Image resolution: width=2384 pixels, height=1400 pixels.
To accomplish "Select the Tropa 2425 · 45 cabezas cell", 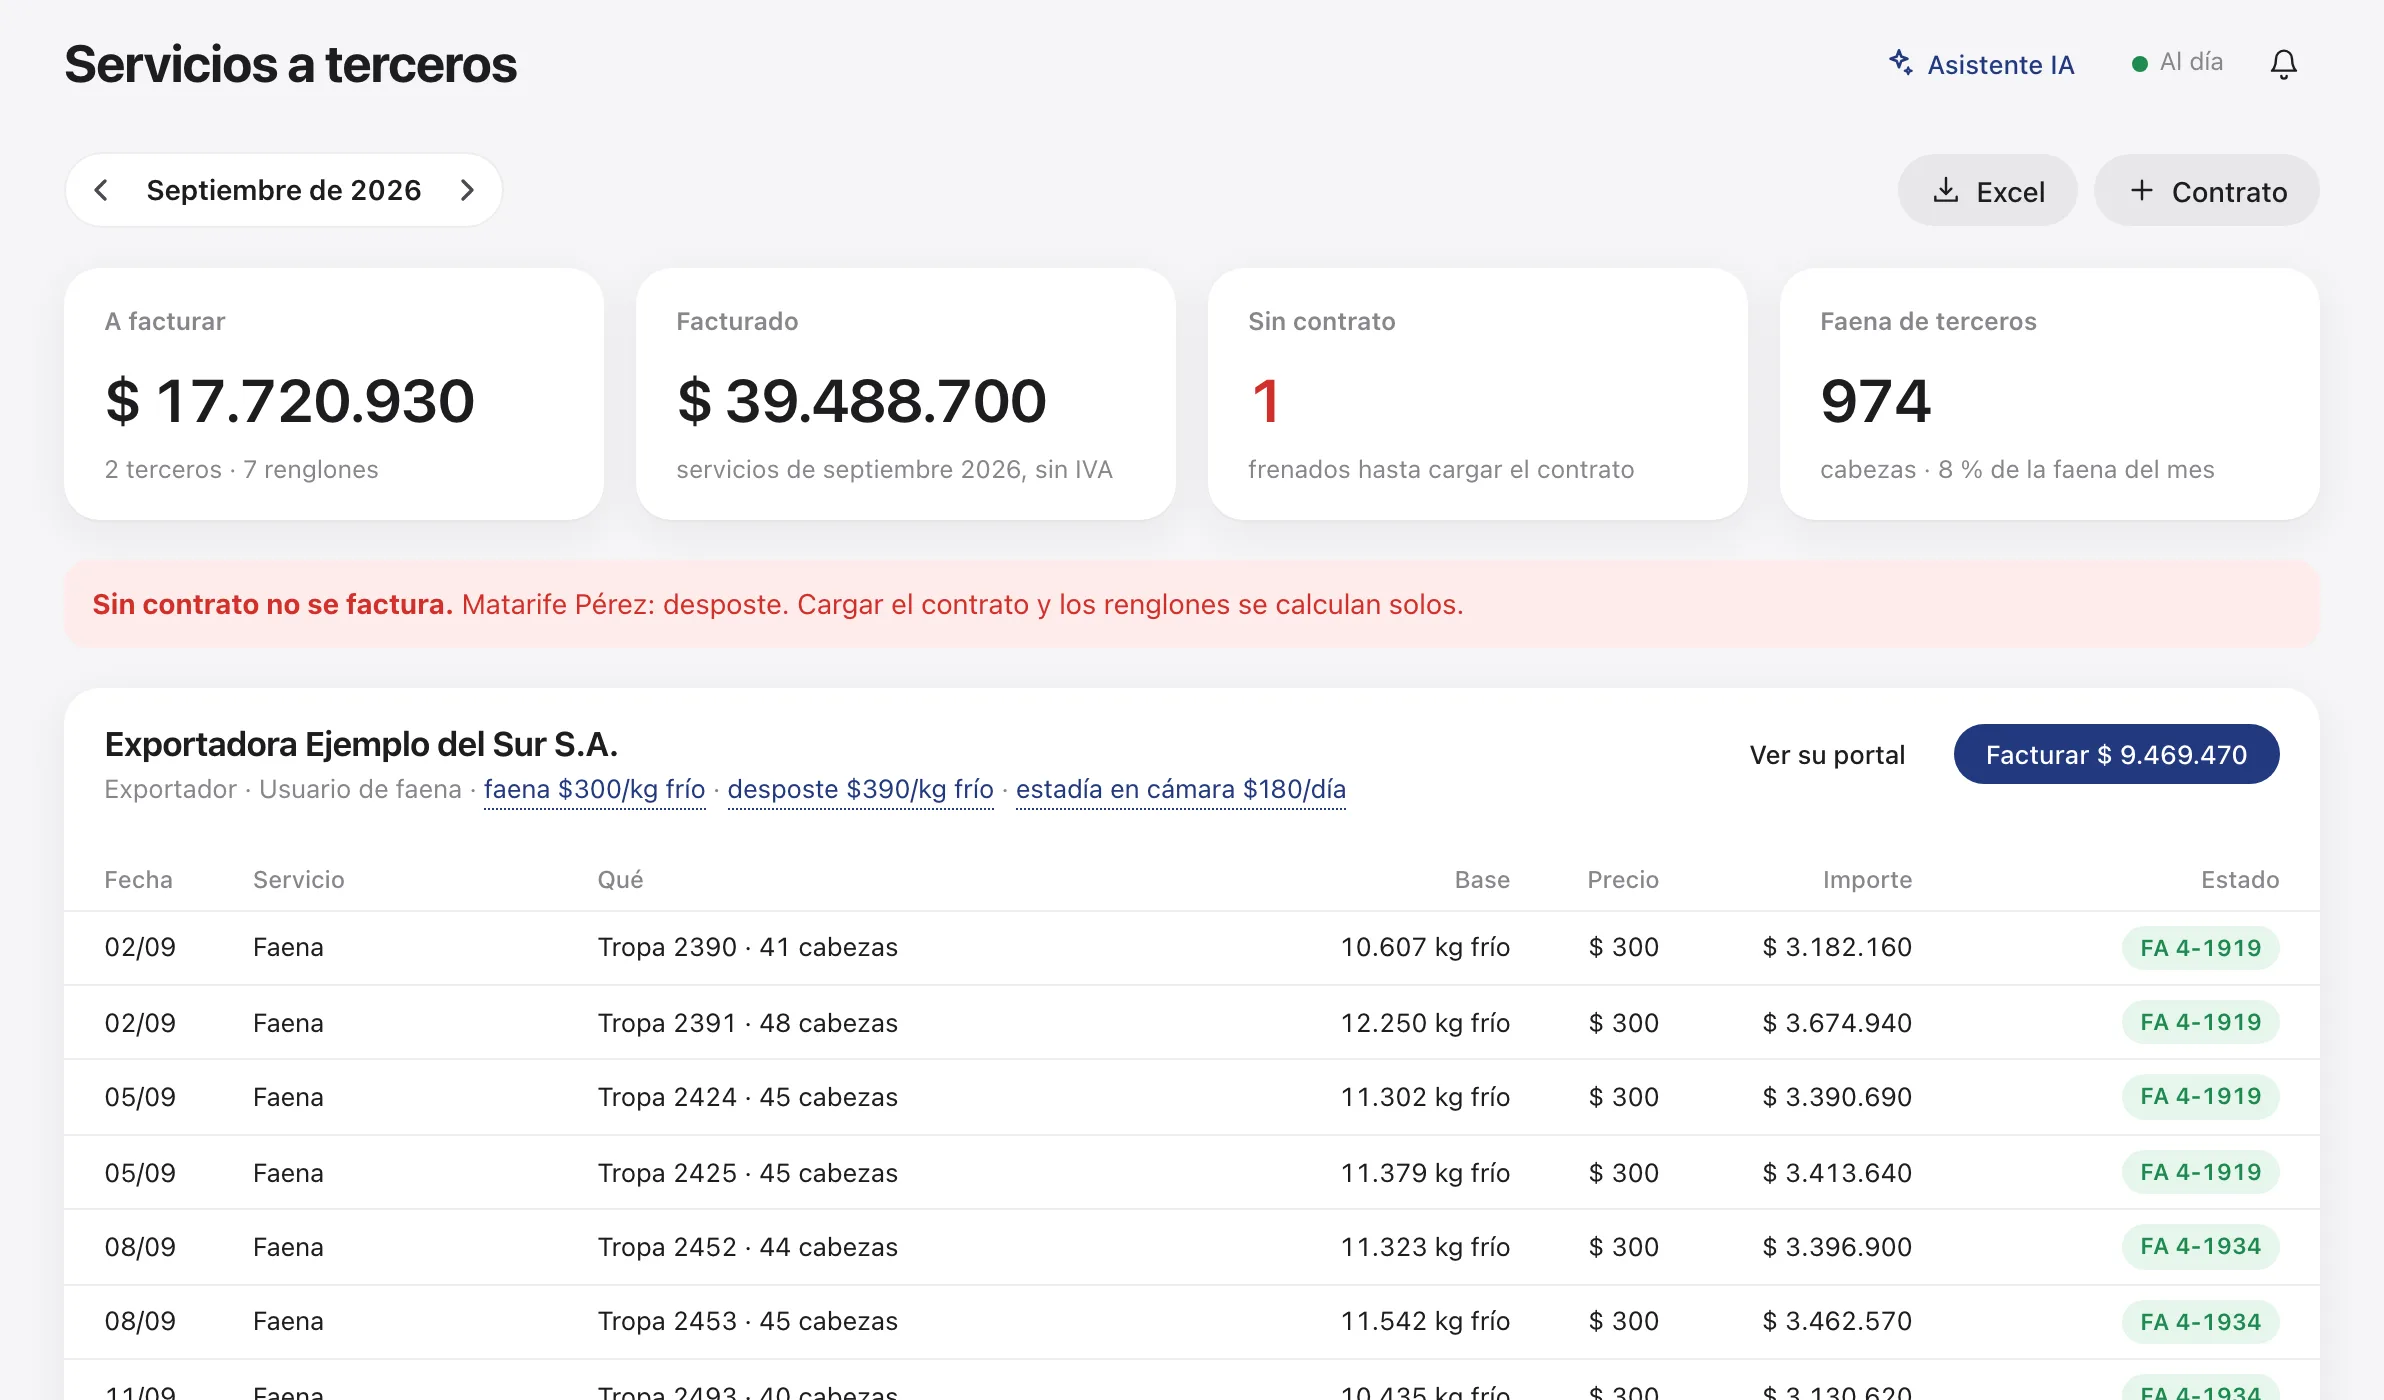I will pyautogui.click(x=747, y=1173).
